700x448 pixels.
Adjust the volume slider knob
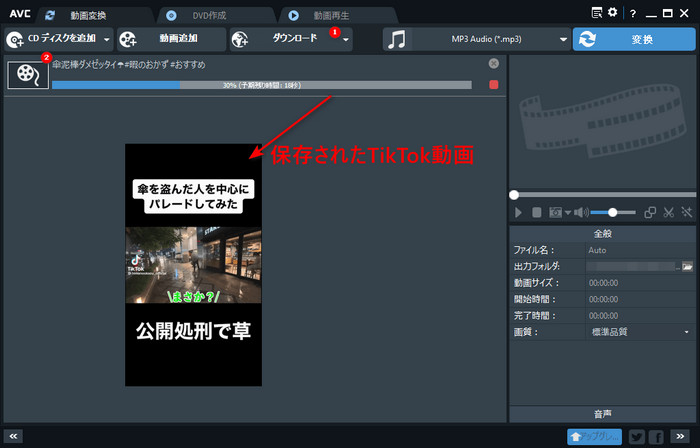[612, 212]
